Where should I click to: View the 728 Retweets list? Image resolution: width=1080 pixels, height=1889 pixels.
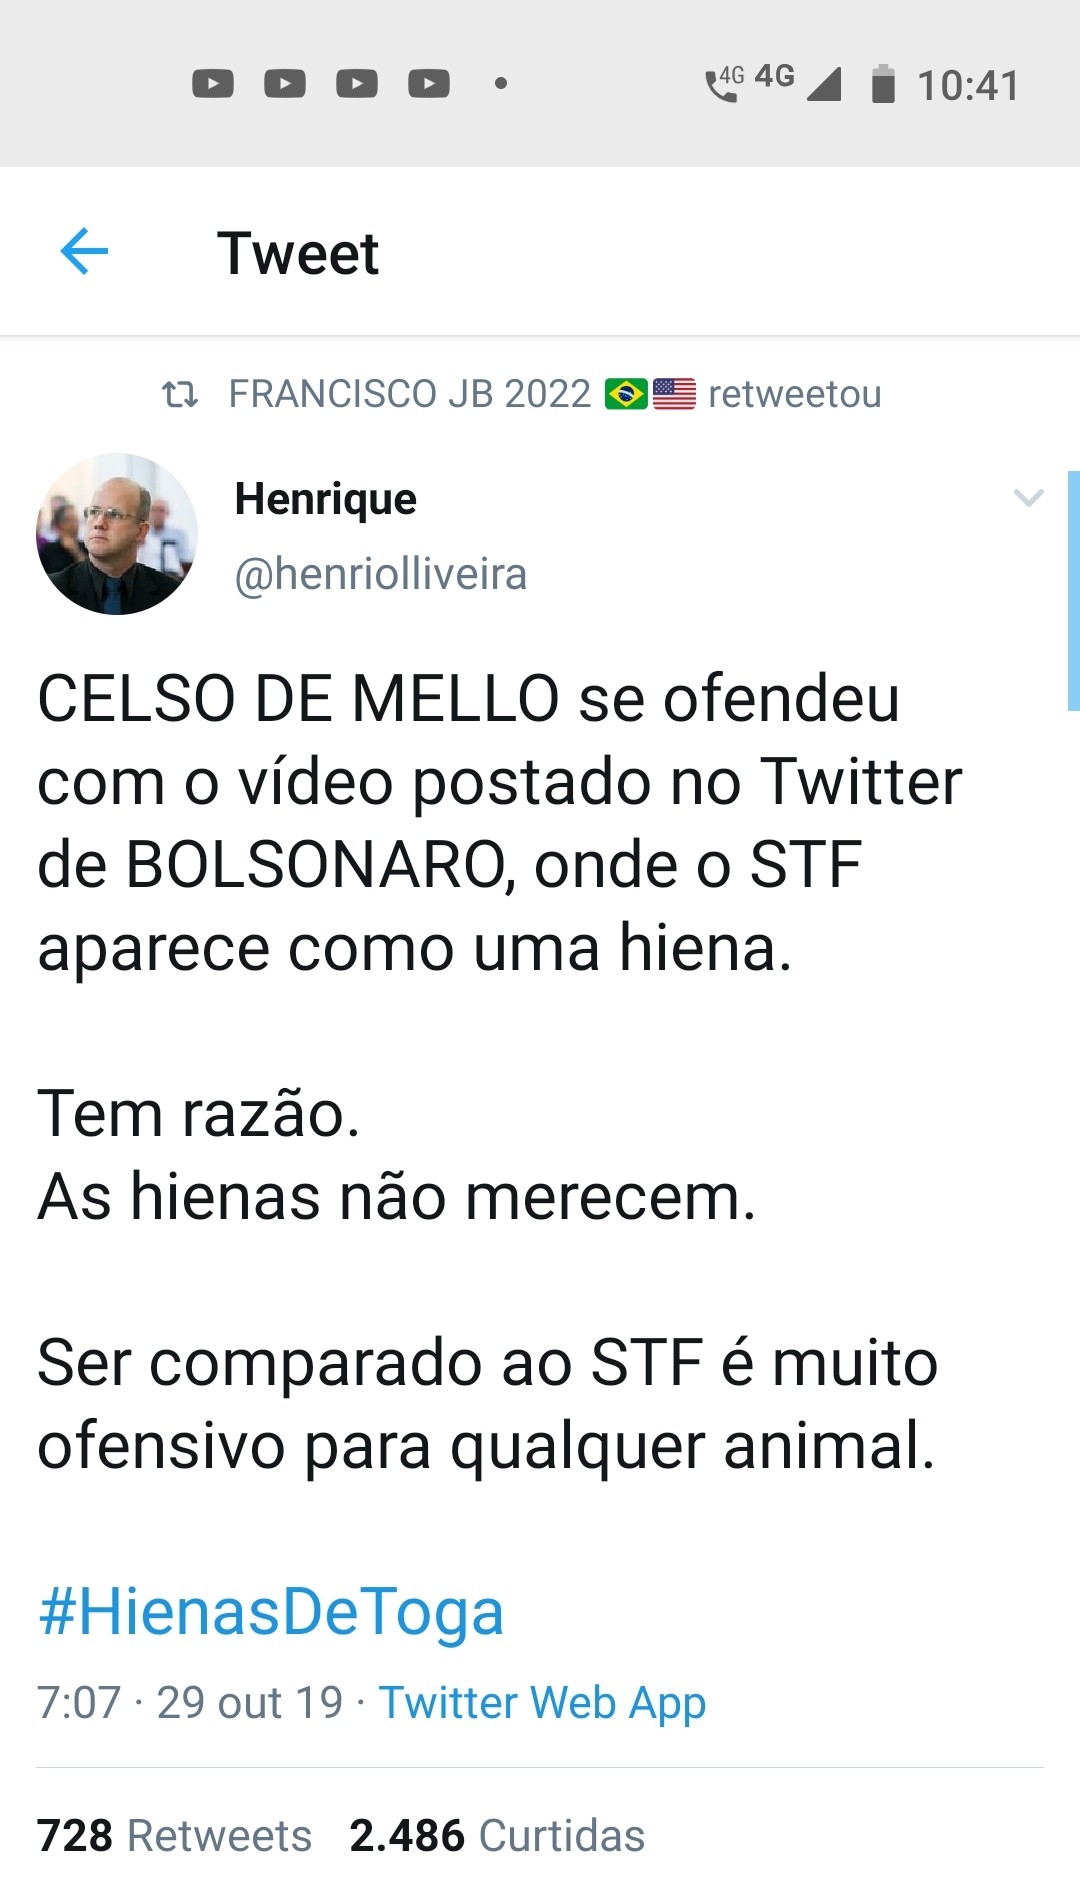pyautogui.click(x=174, y=1836)
